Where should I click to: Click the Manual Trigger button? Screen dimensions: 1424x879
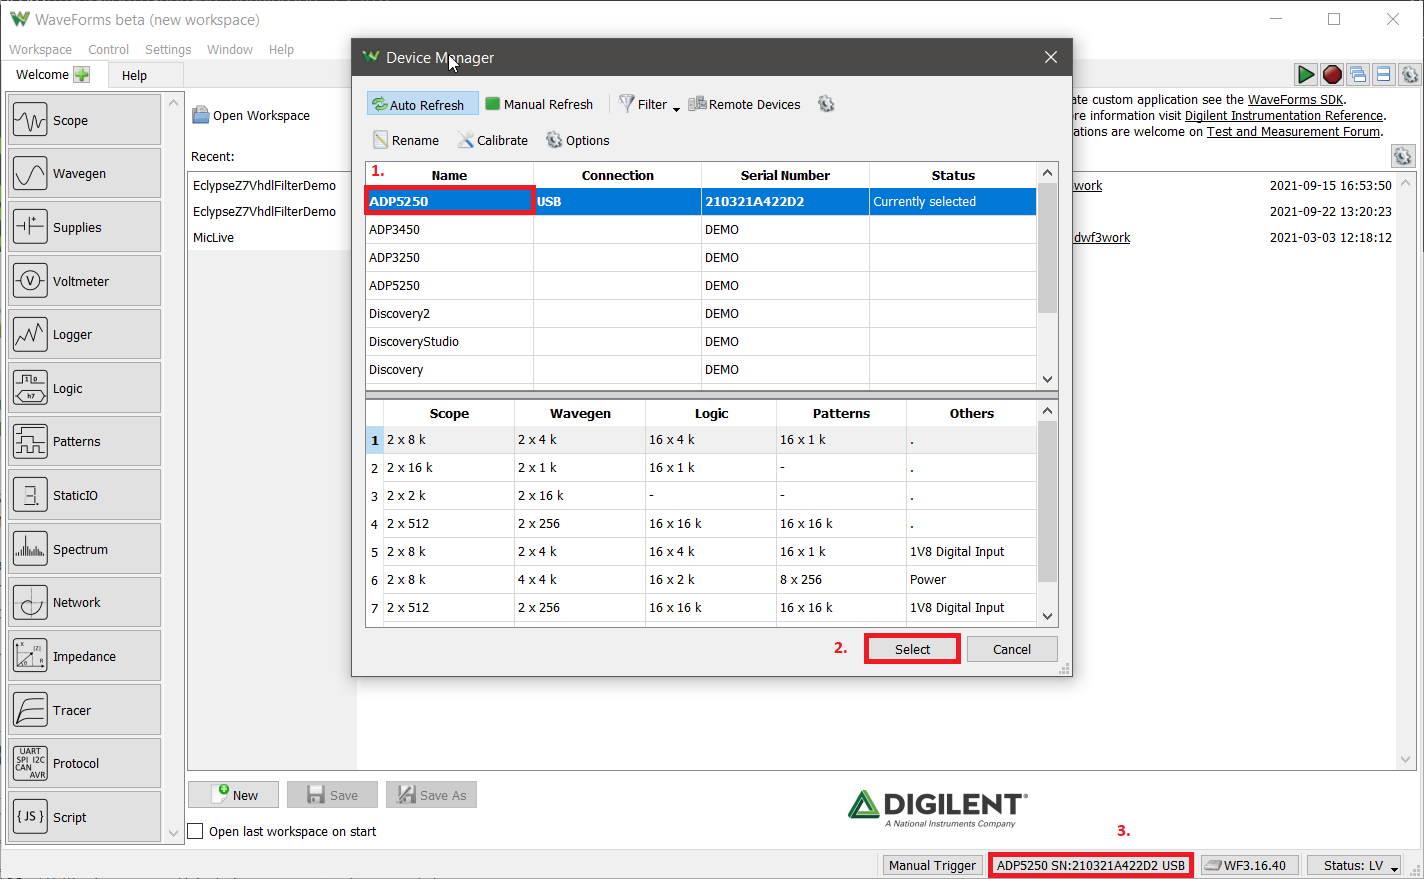coord(932,865)
